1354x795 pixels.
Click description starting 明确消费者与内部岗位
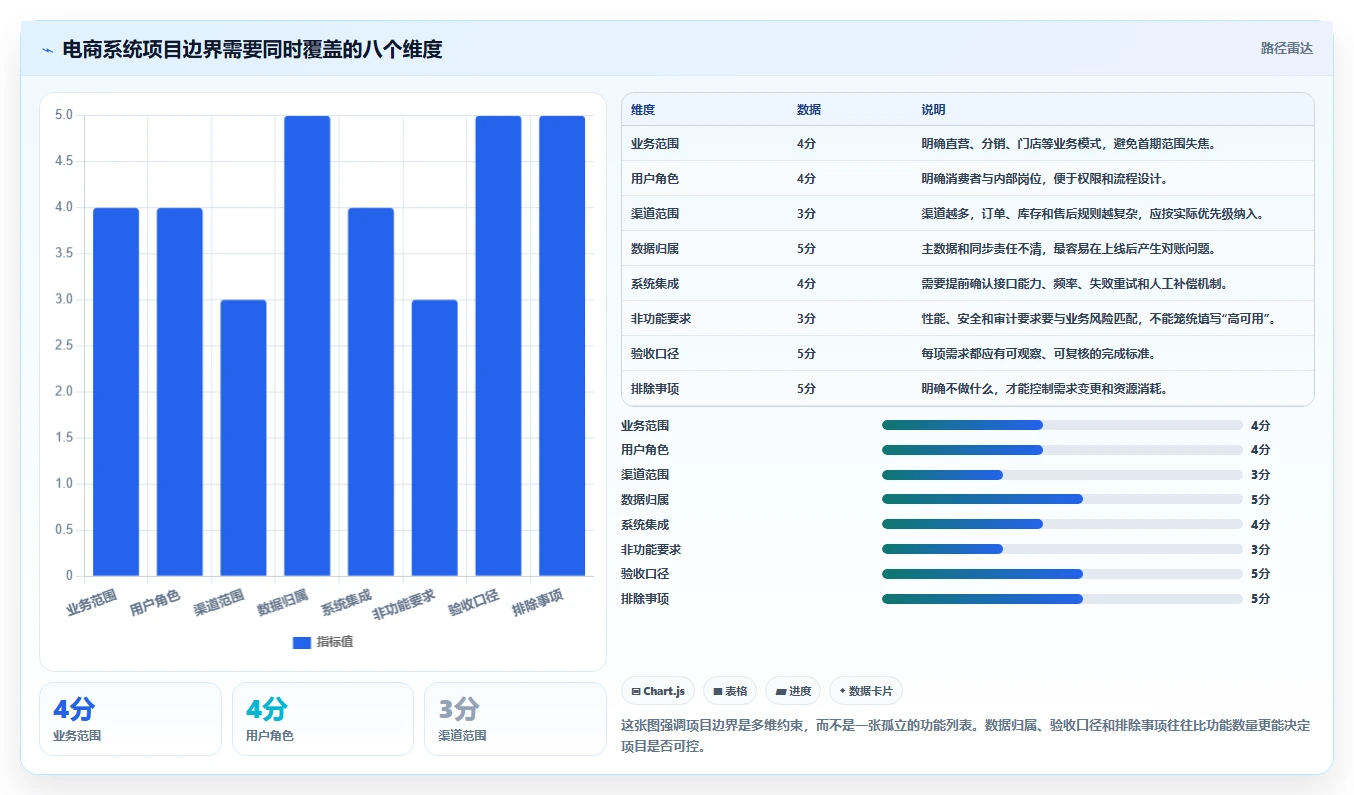coord(1045,179)
